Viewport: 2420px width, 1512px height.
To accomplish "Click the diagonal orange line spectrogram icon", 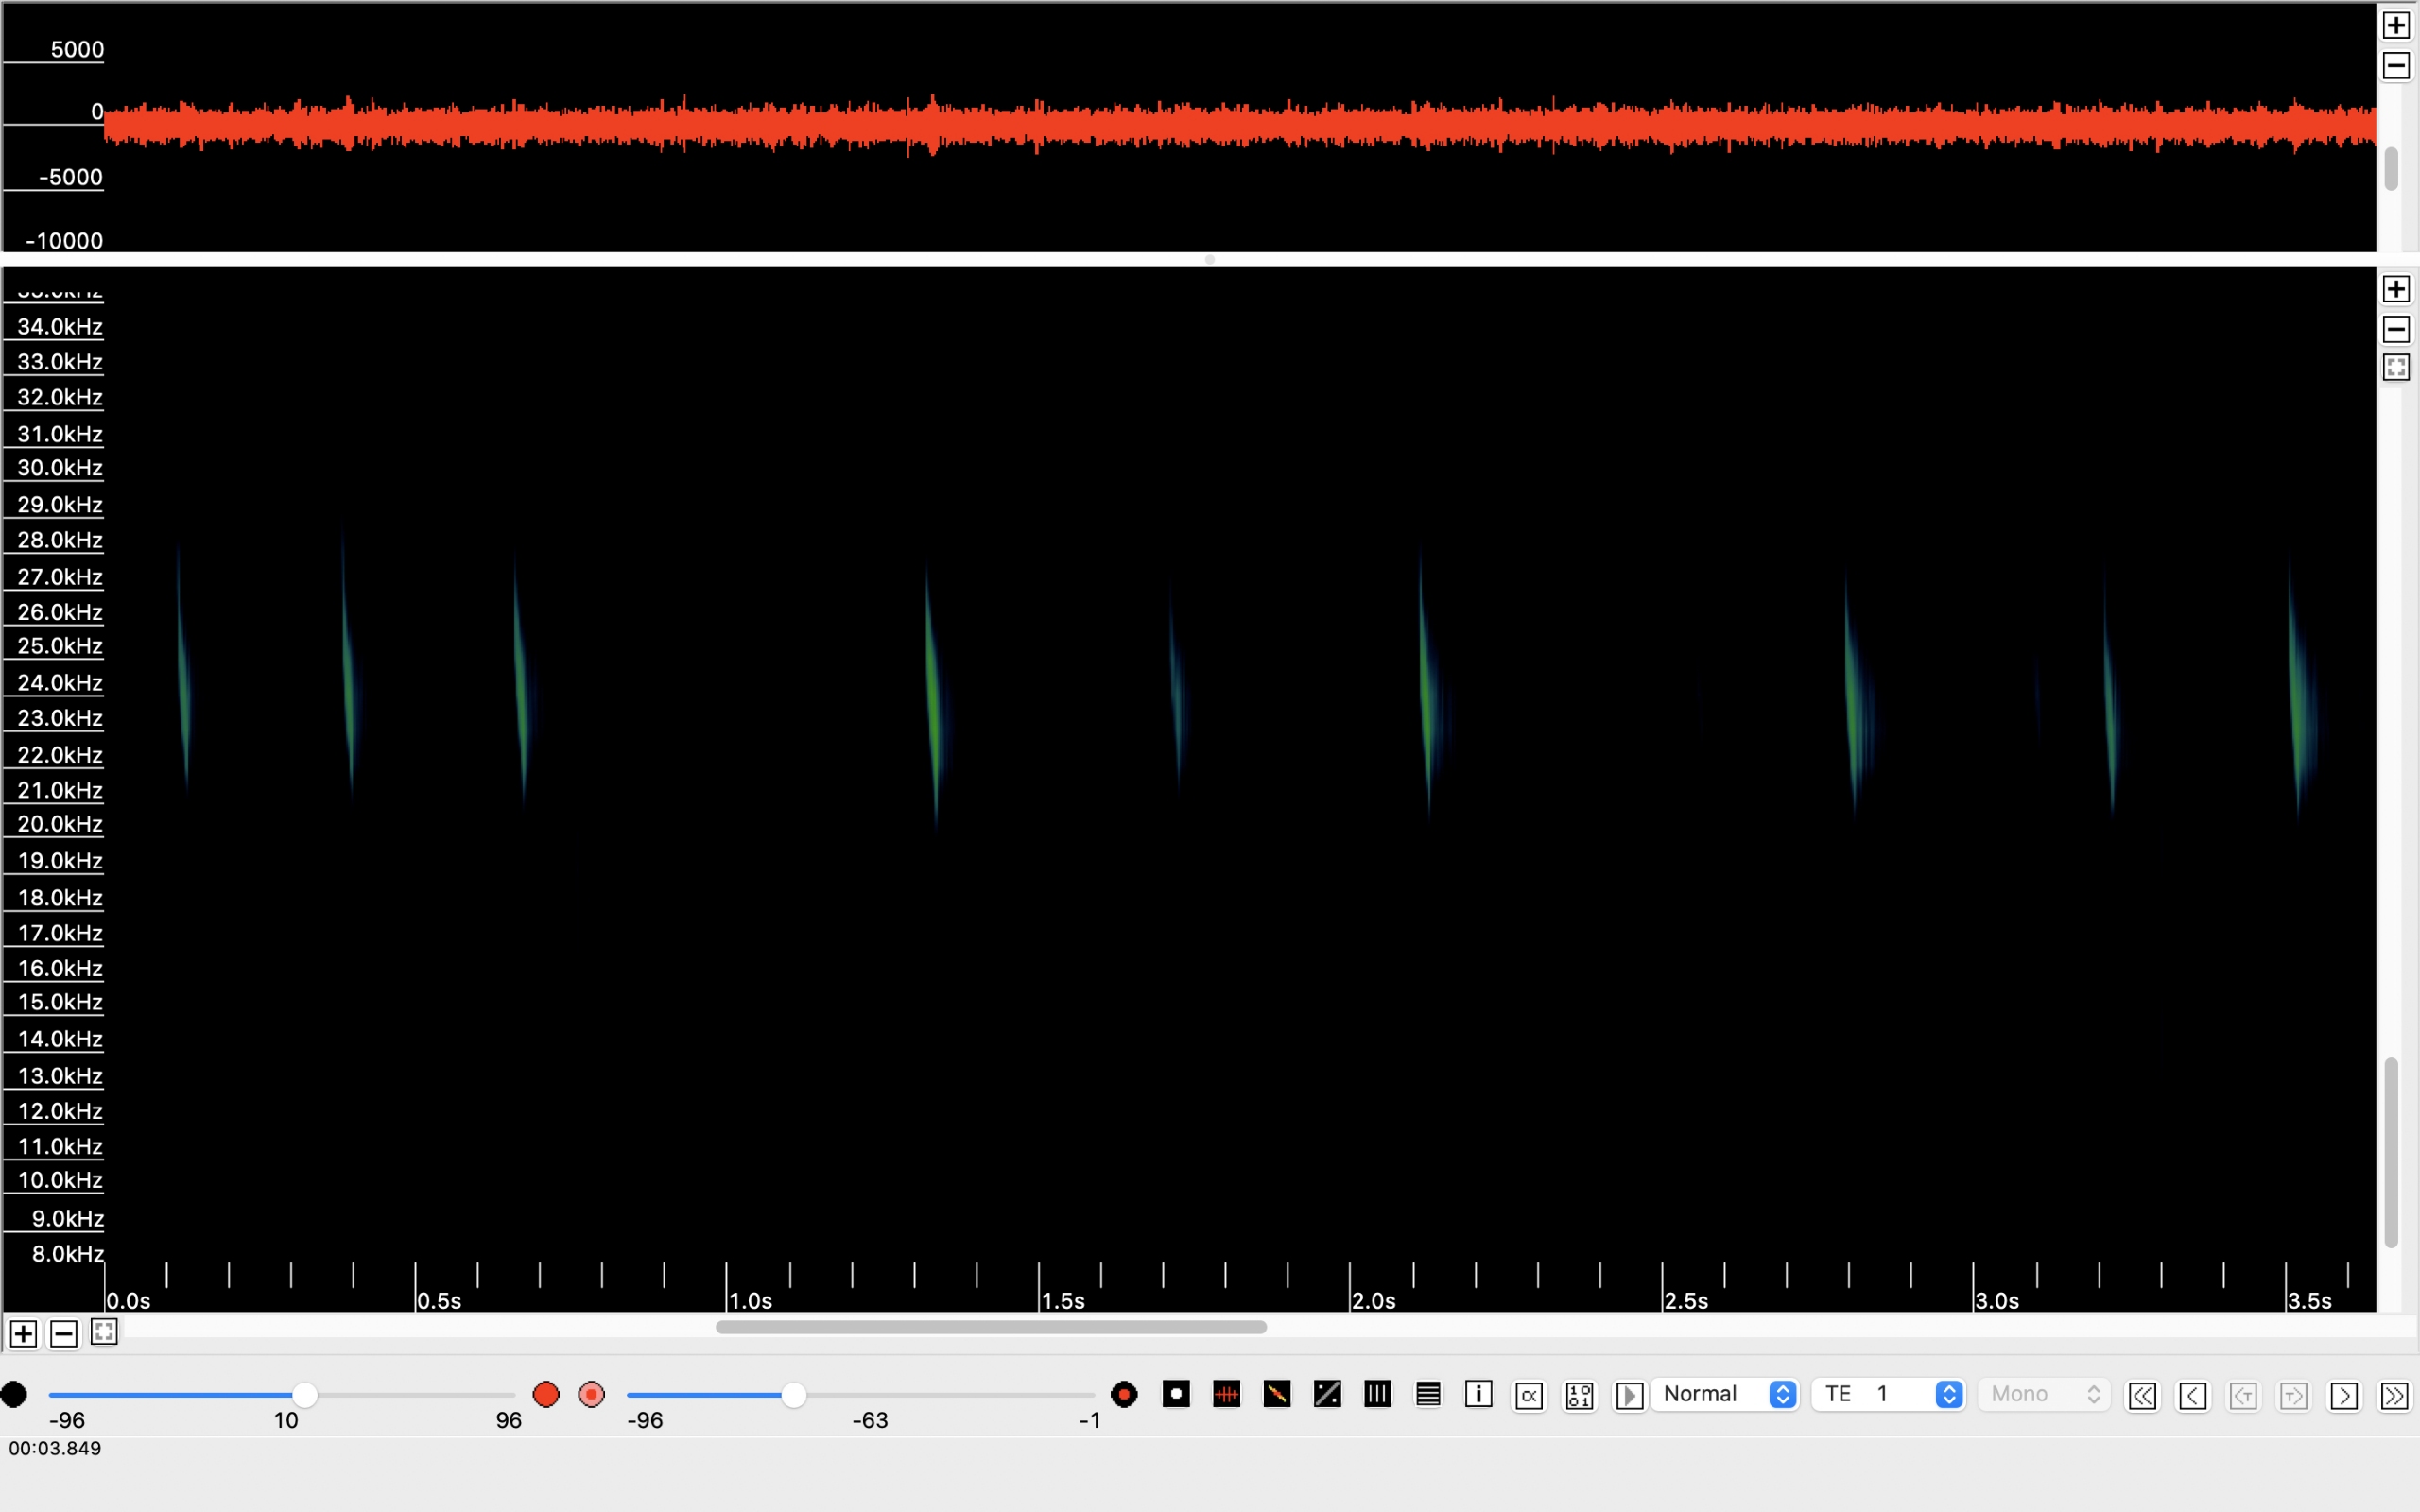I will pyautogui.click(x=1277, y=1394).
